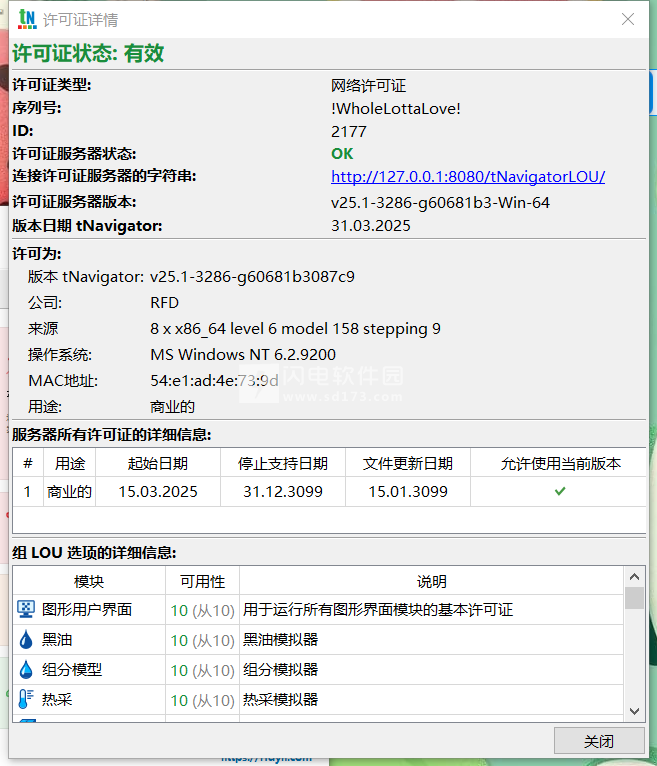Screen dimensions: 657x766
Task: Close the license details dialog window
Action: click(x=628, y=19)
